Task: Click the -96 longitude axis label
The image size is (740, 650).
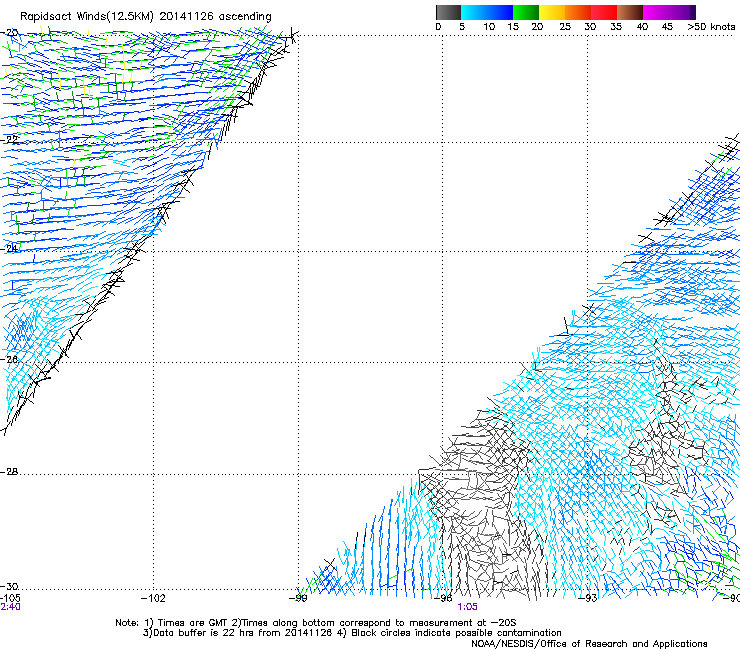Action: coord(445,598)
